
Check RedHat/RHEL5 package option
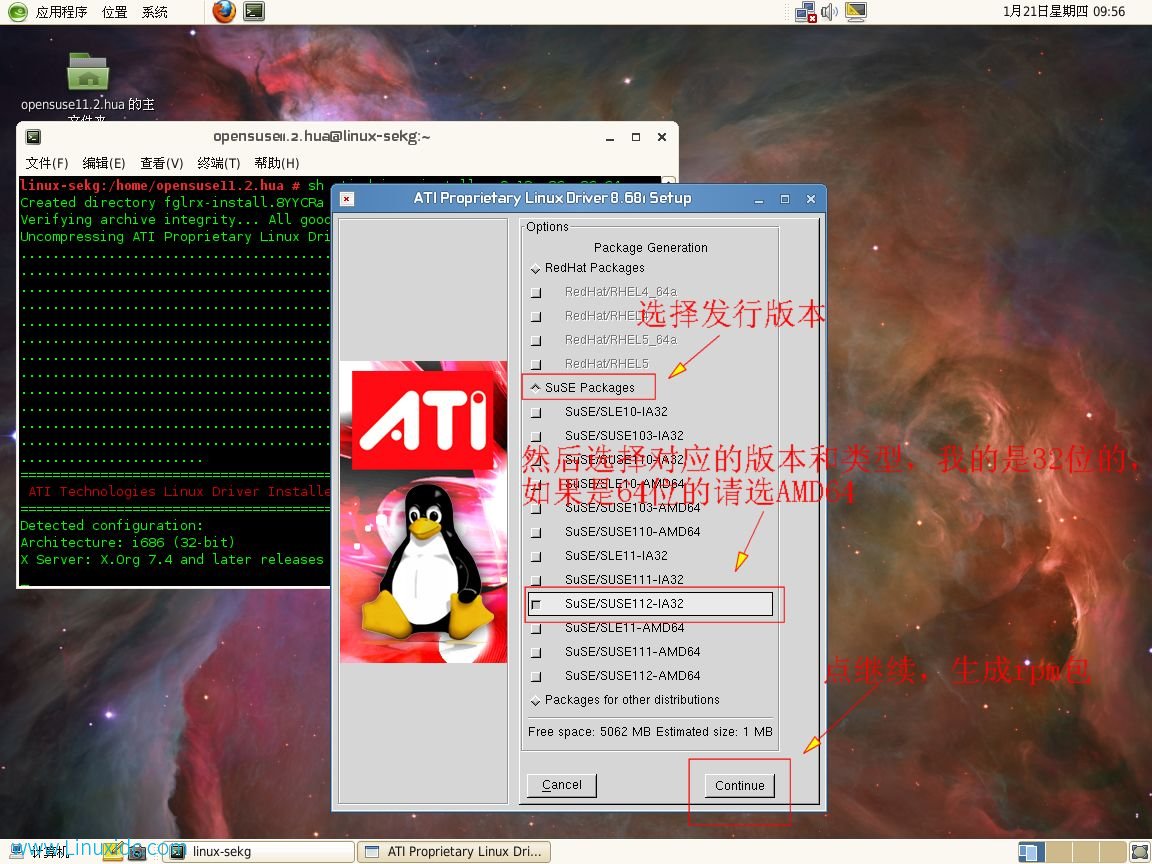pos(536,364)
